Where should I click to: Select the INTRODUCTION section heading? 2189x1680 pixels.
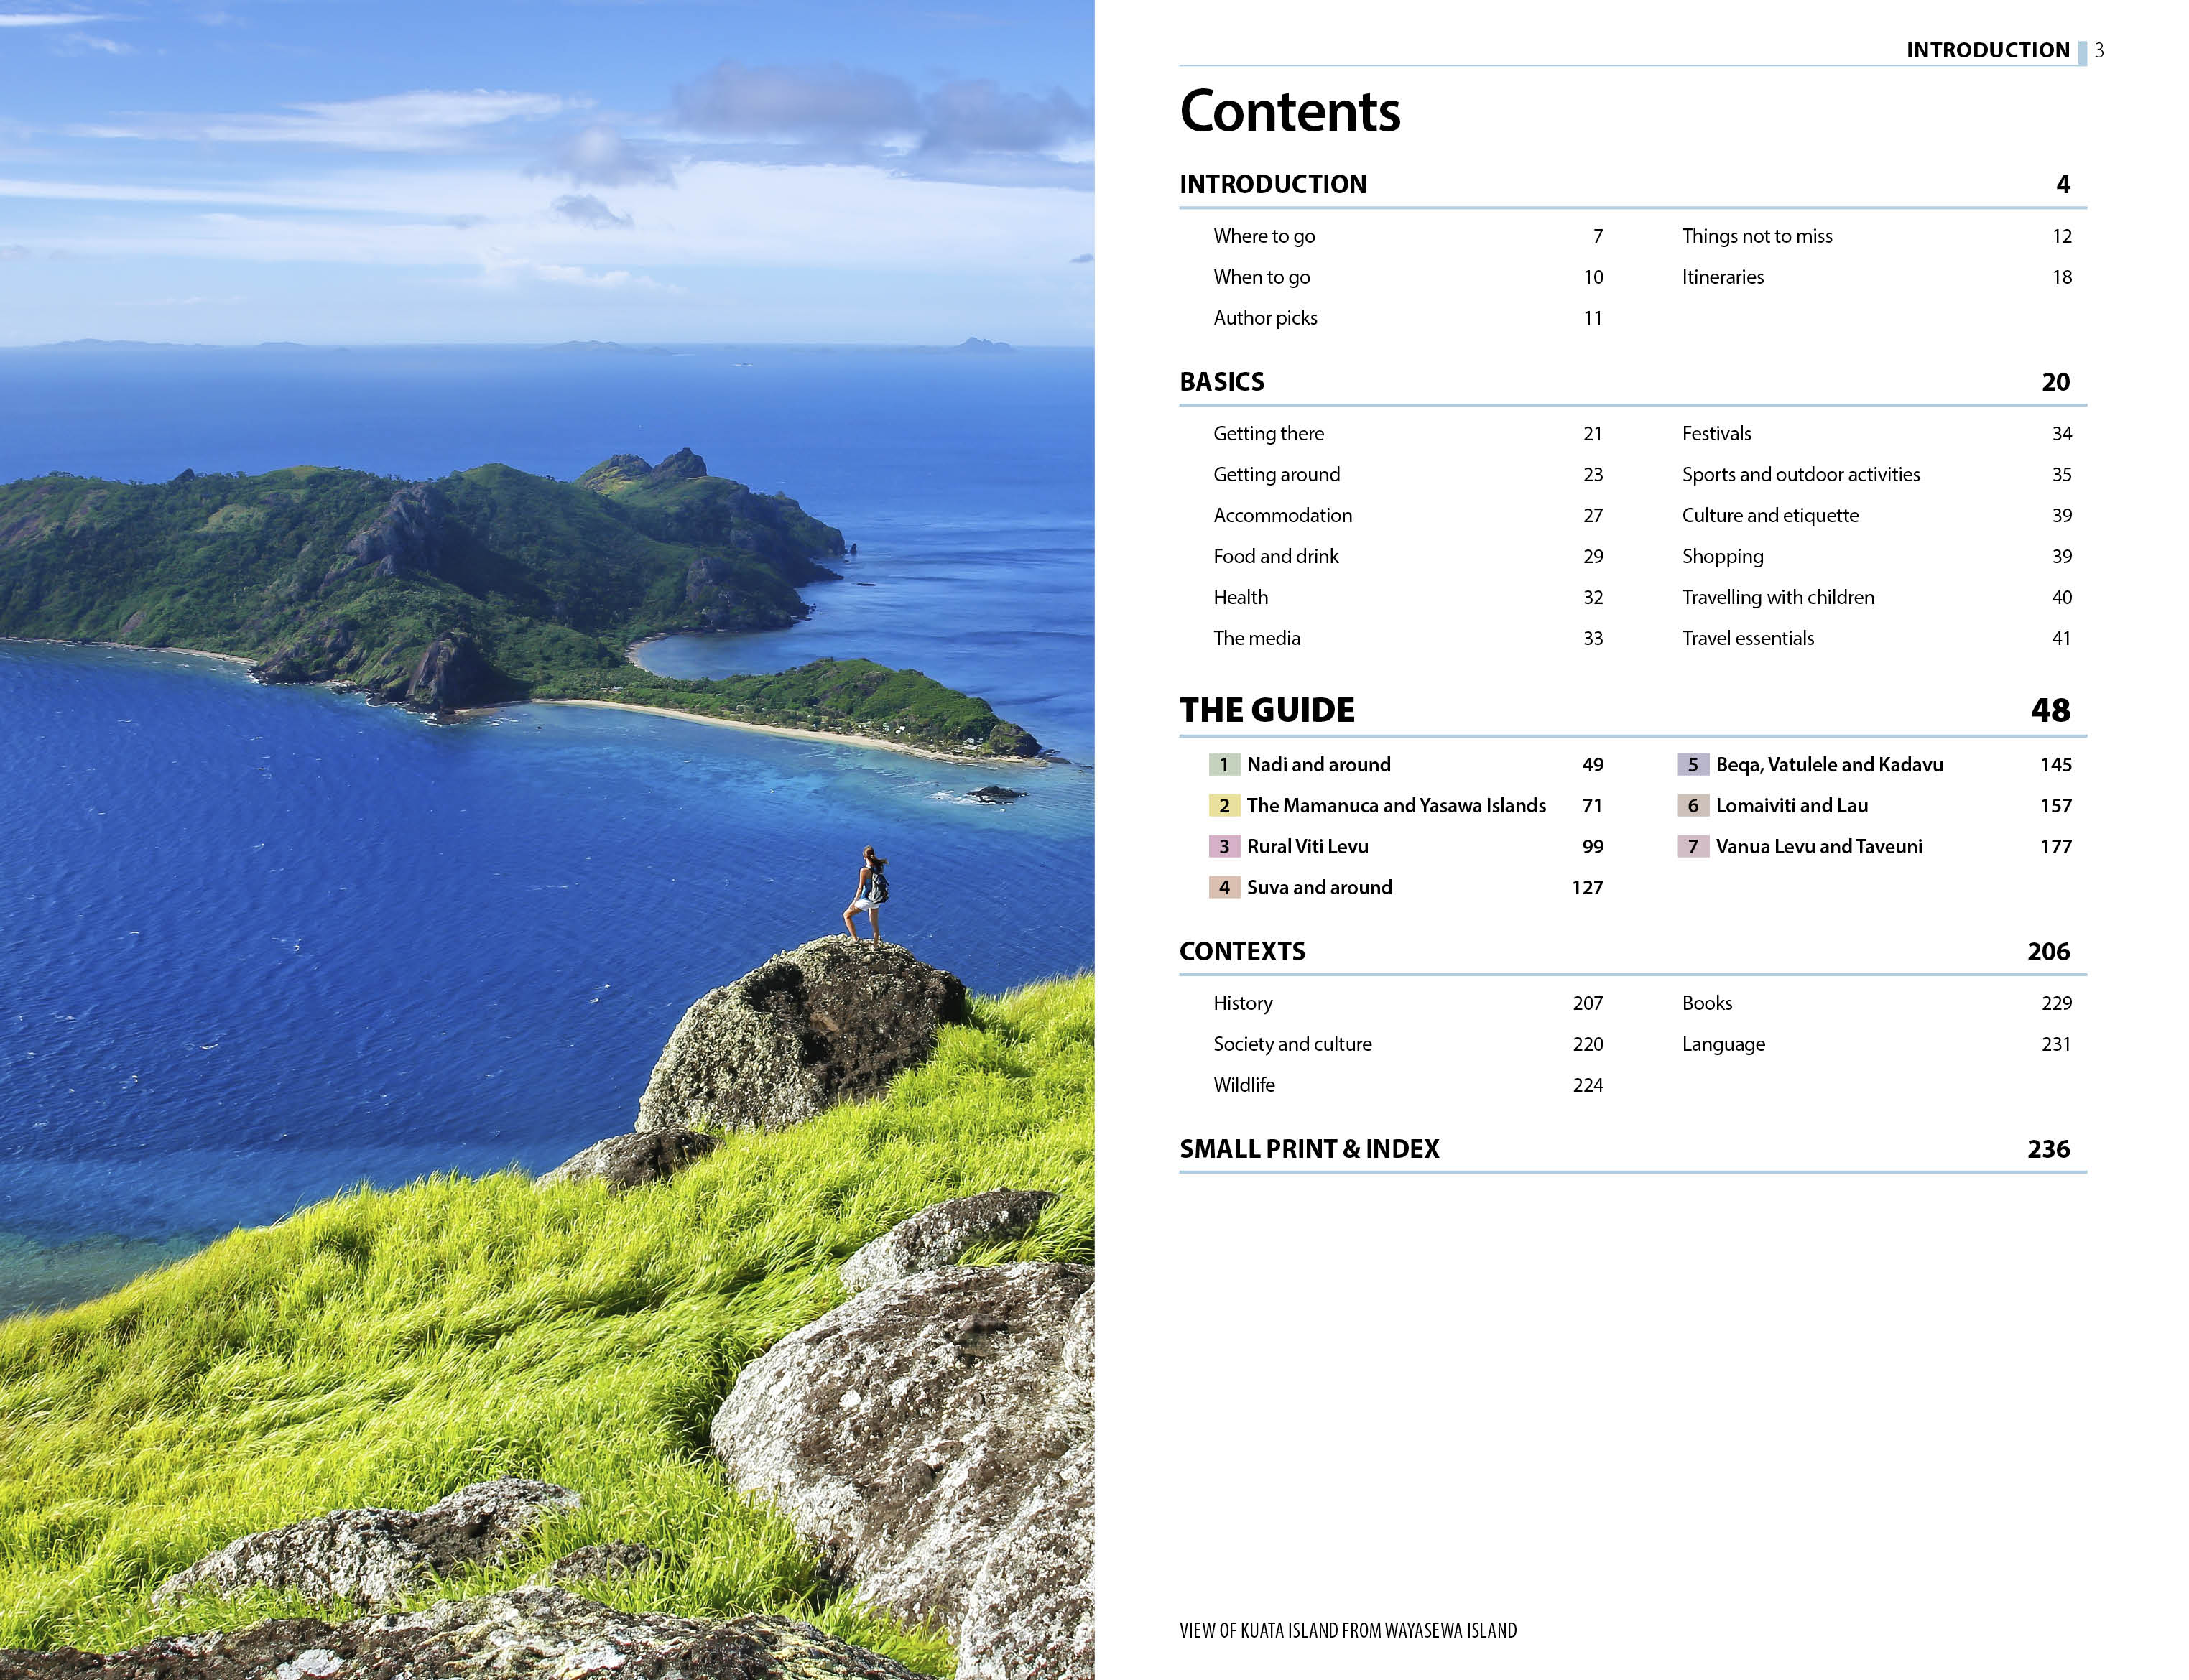[x=1272, y=184]
